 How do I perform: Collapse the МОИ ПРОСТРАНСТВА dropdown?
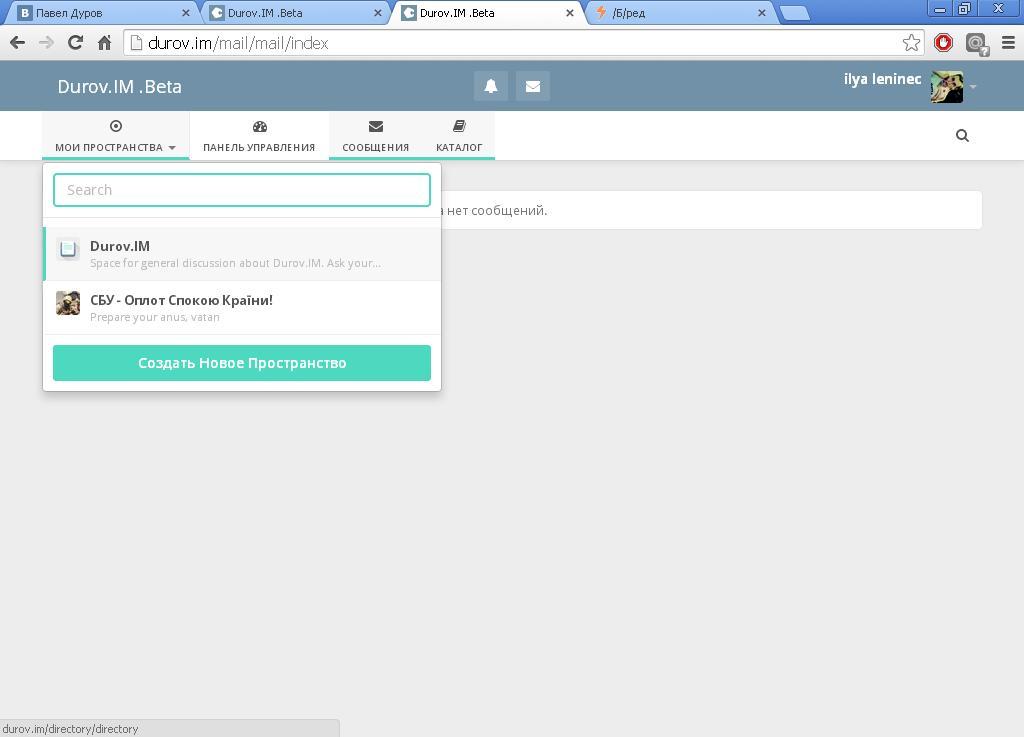[x=116, y=136]
